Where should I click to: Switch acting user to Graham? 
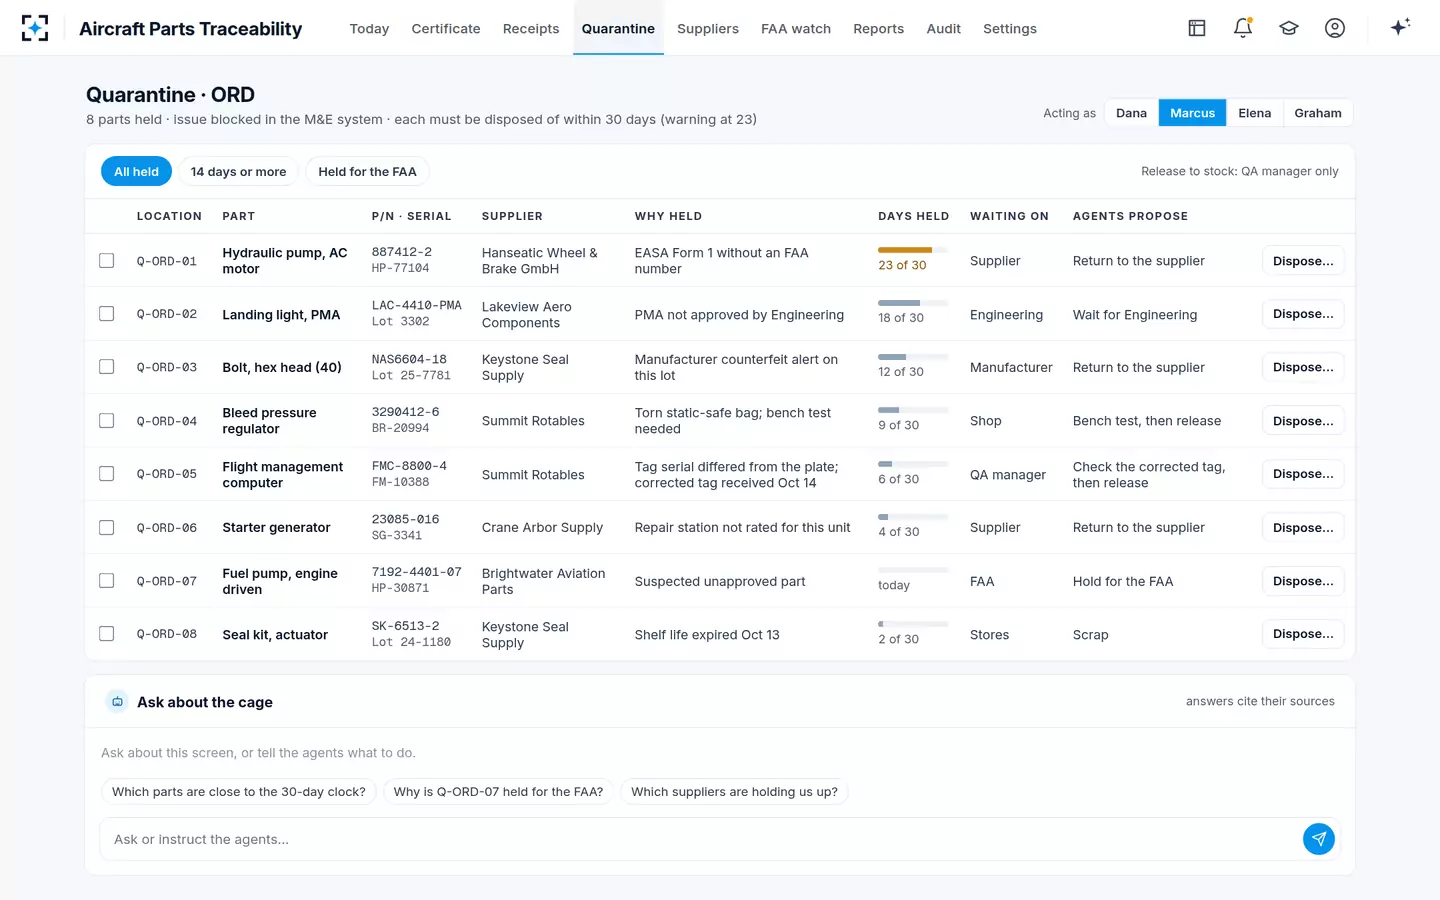tap(1318, 113)
